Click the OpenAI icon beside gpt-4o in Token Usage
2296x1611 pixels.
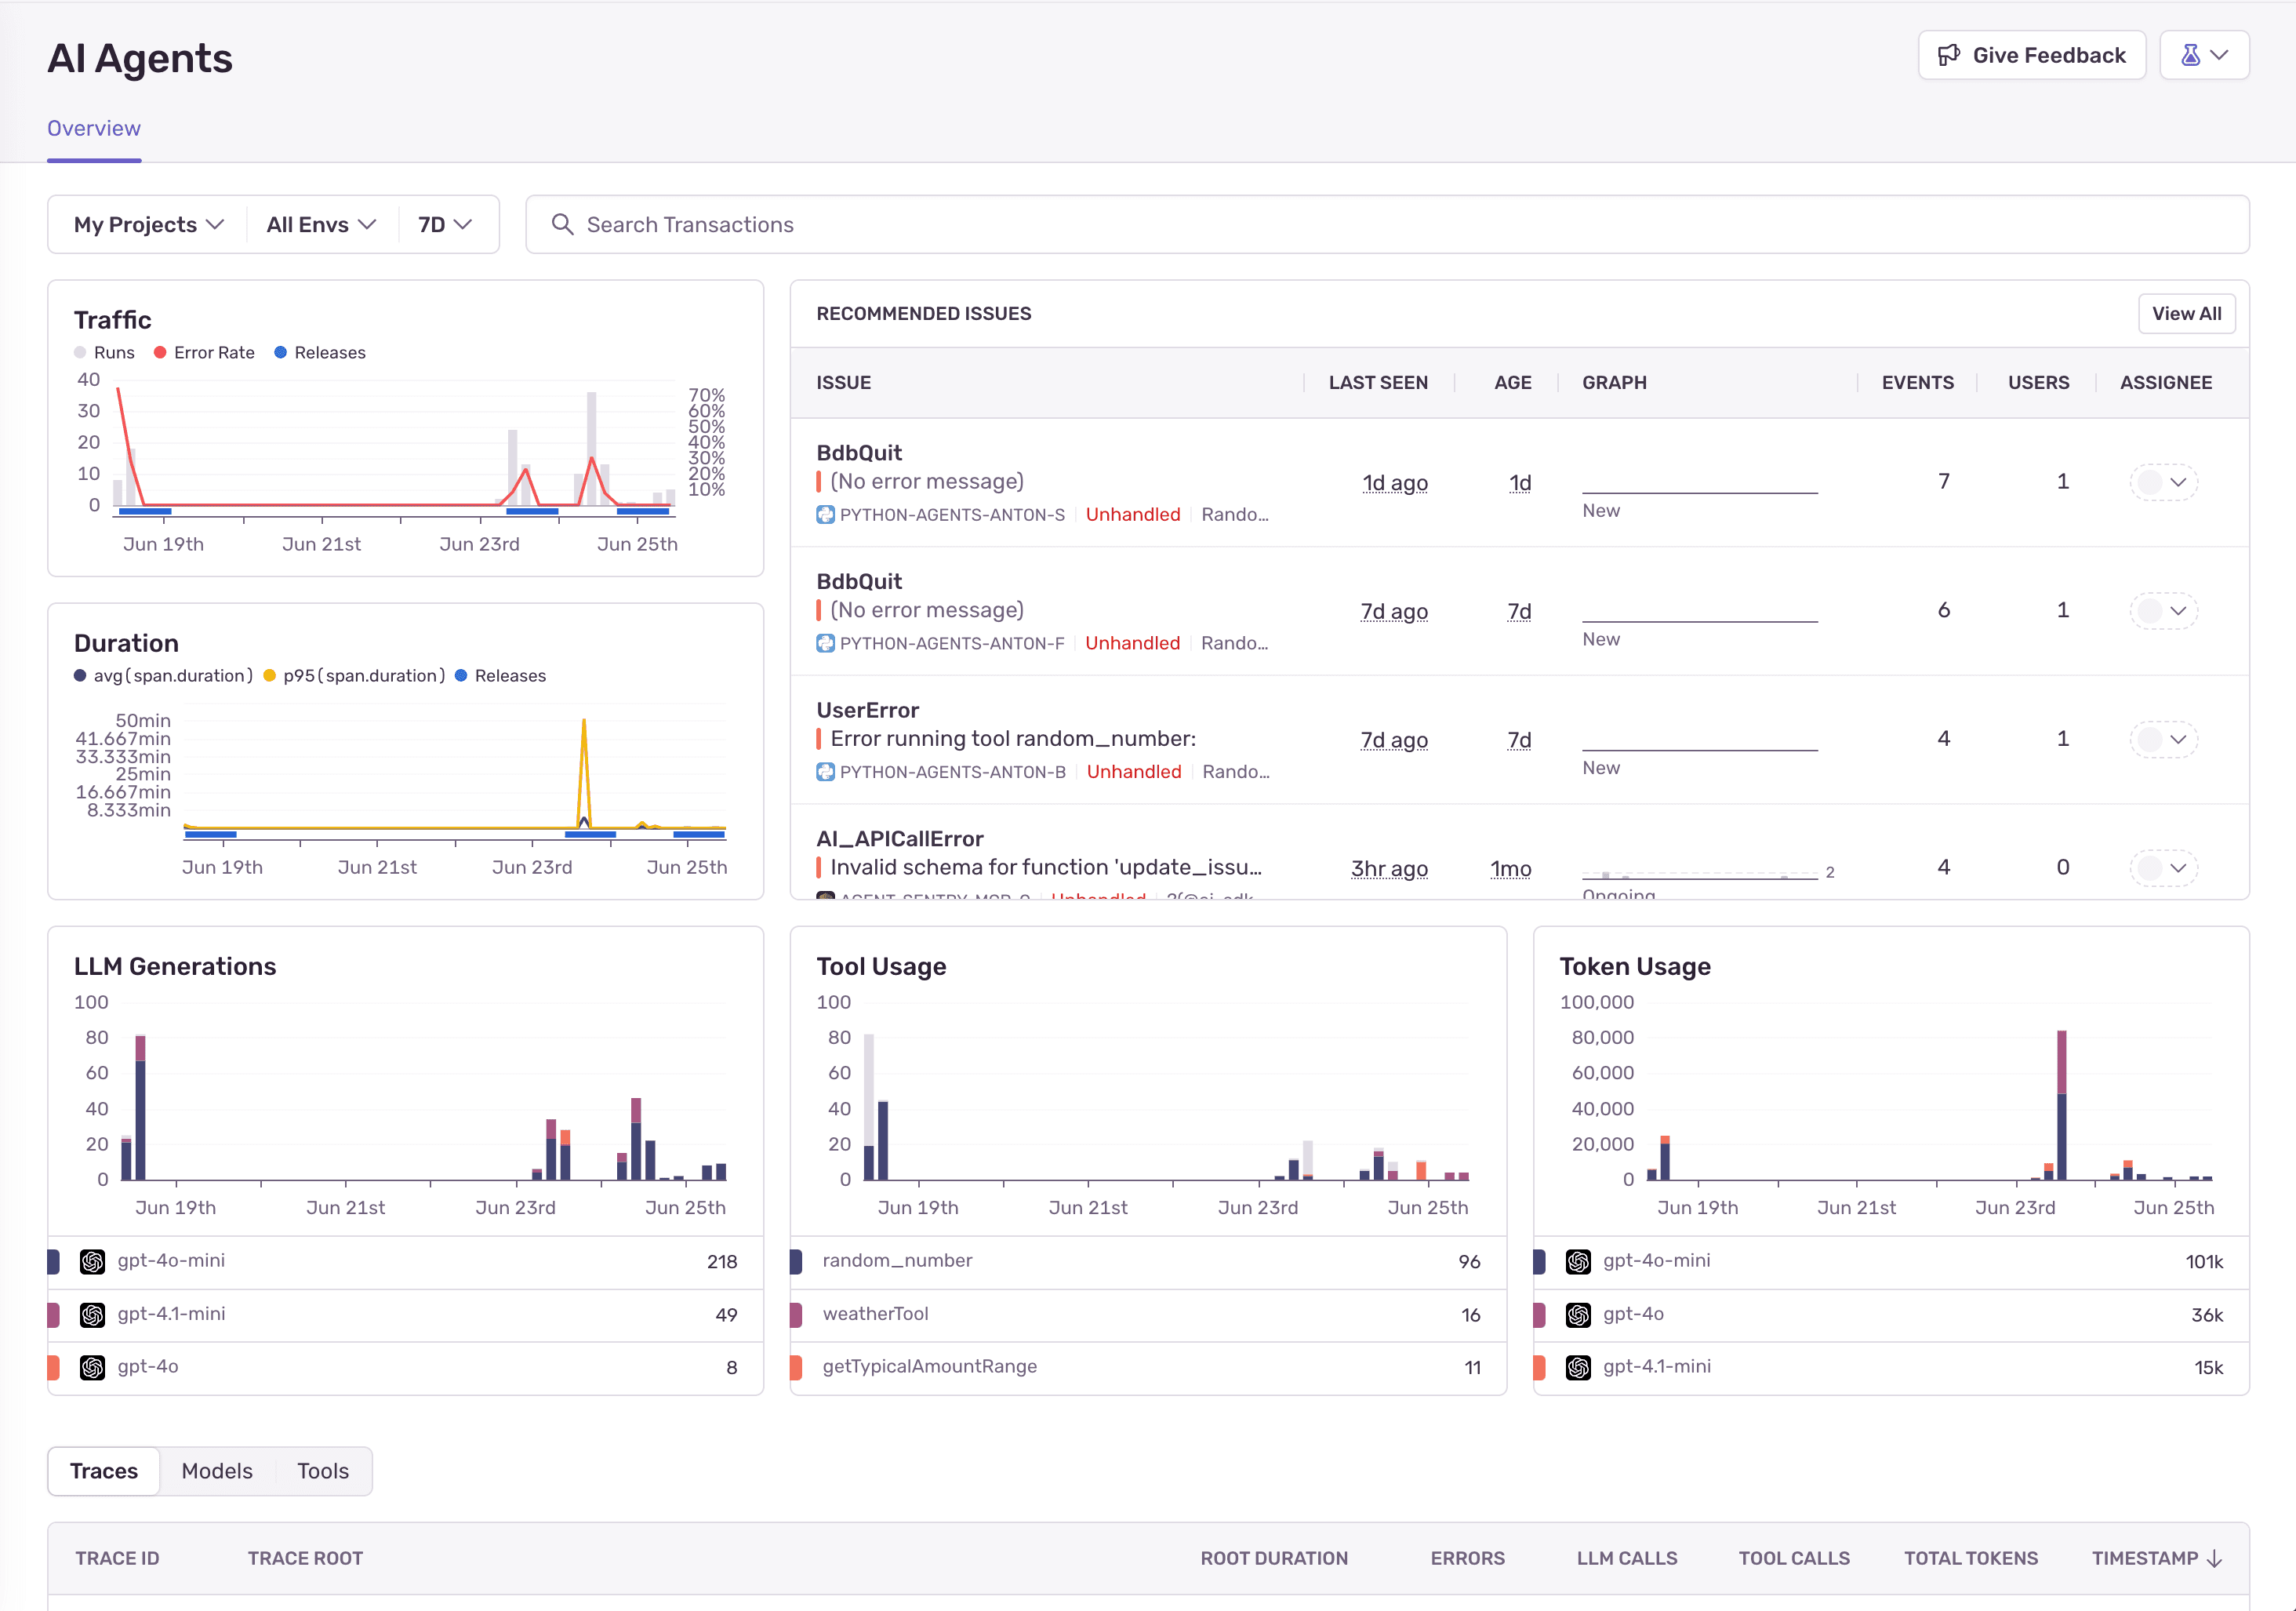(x=1579, y=1314)
